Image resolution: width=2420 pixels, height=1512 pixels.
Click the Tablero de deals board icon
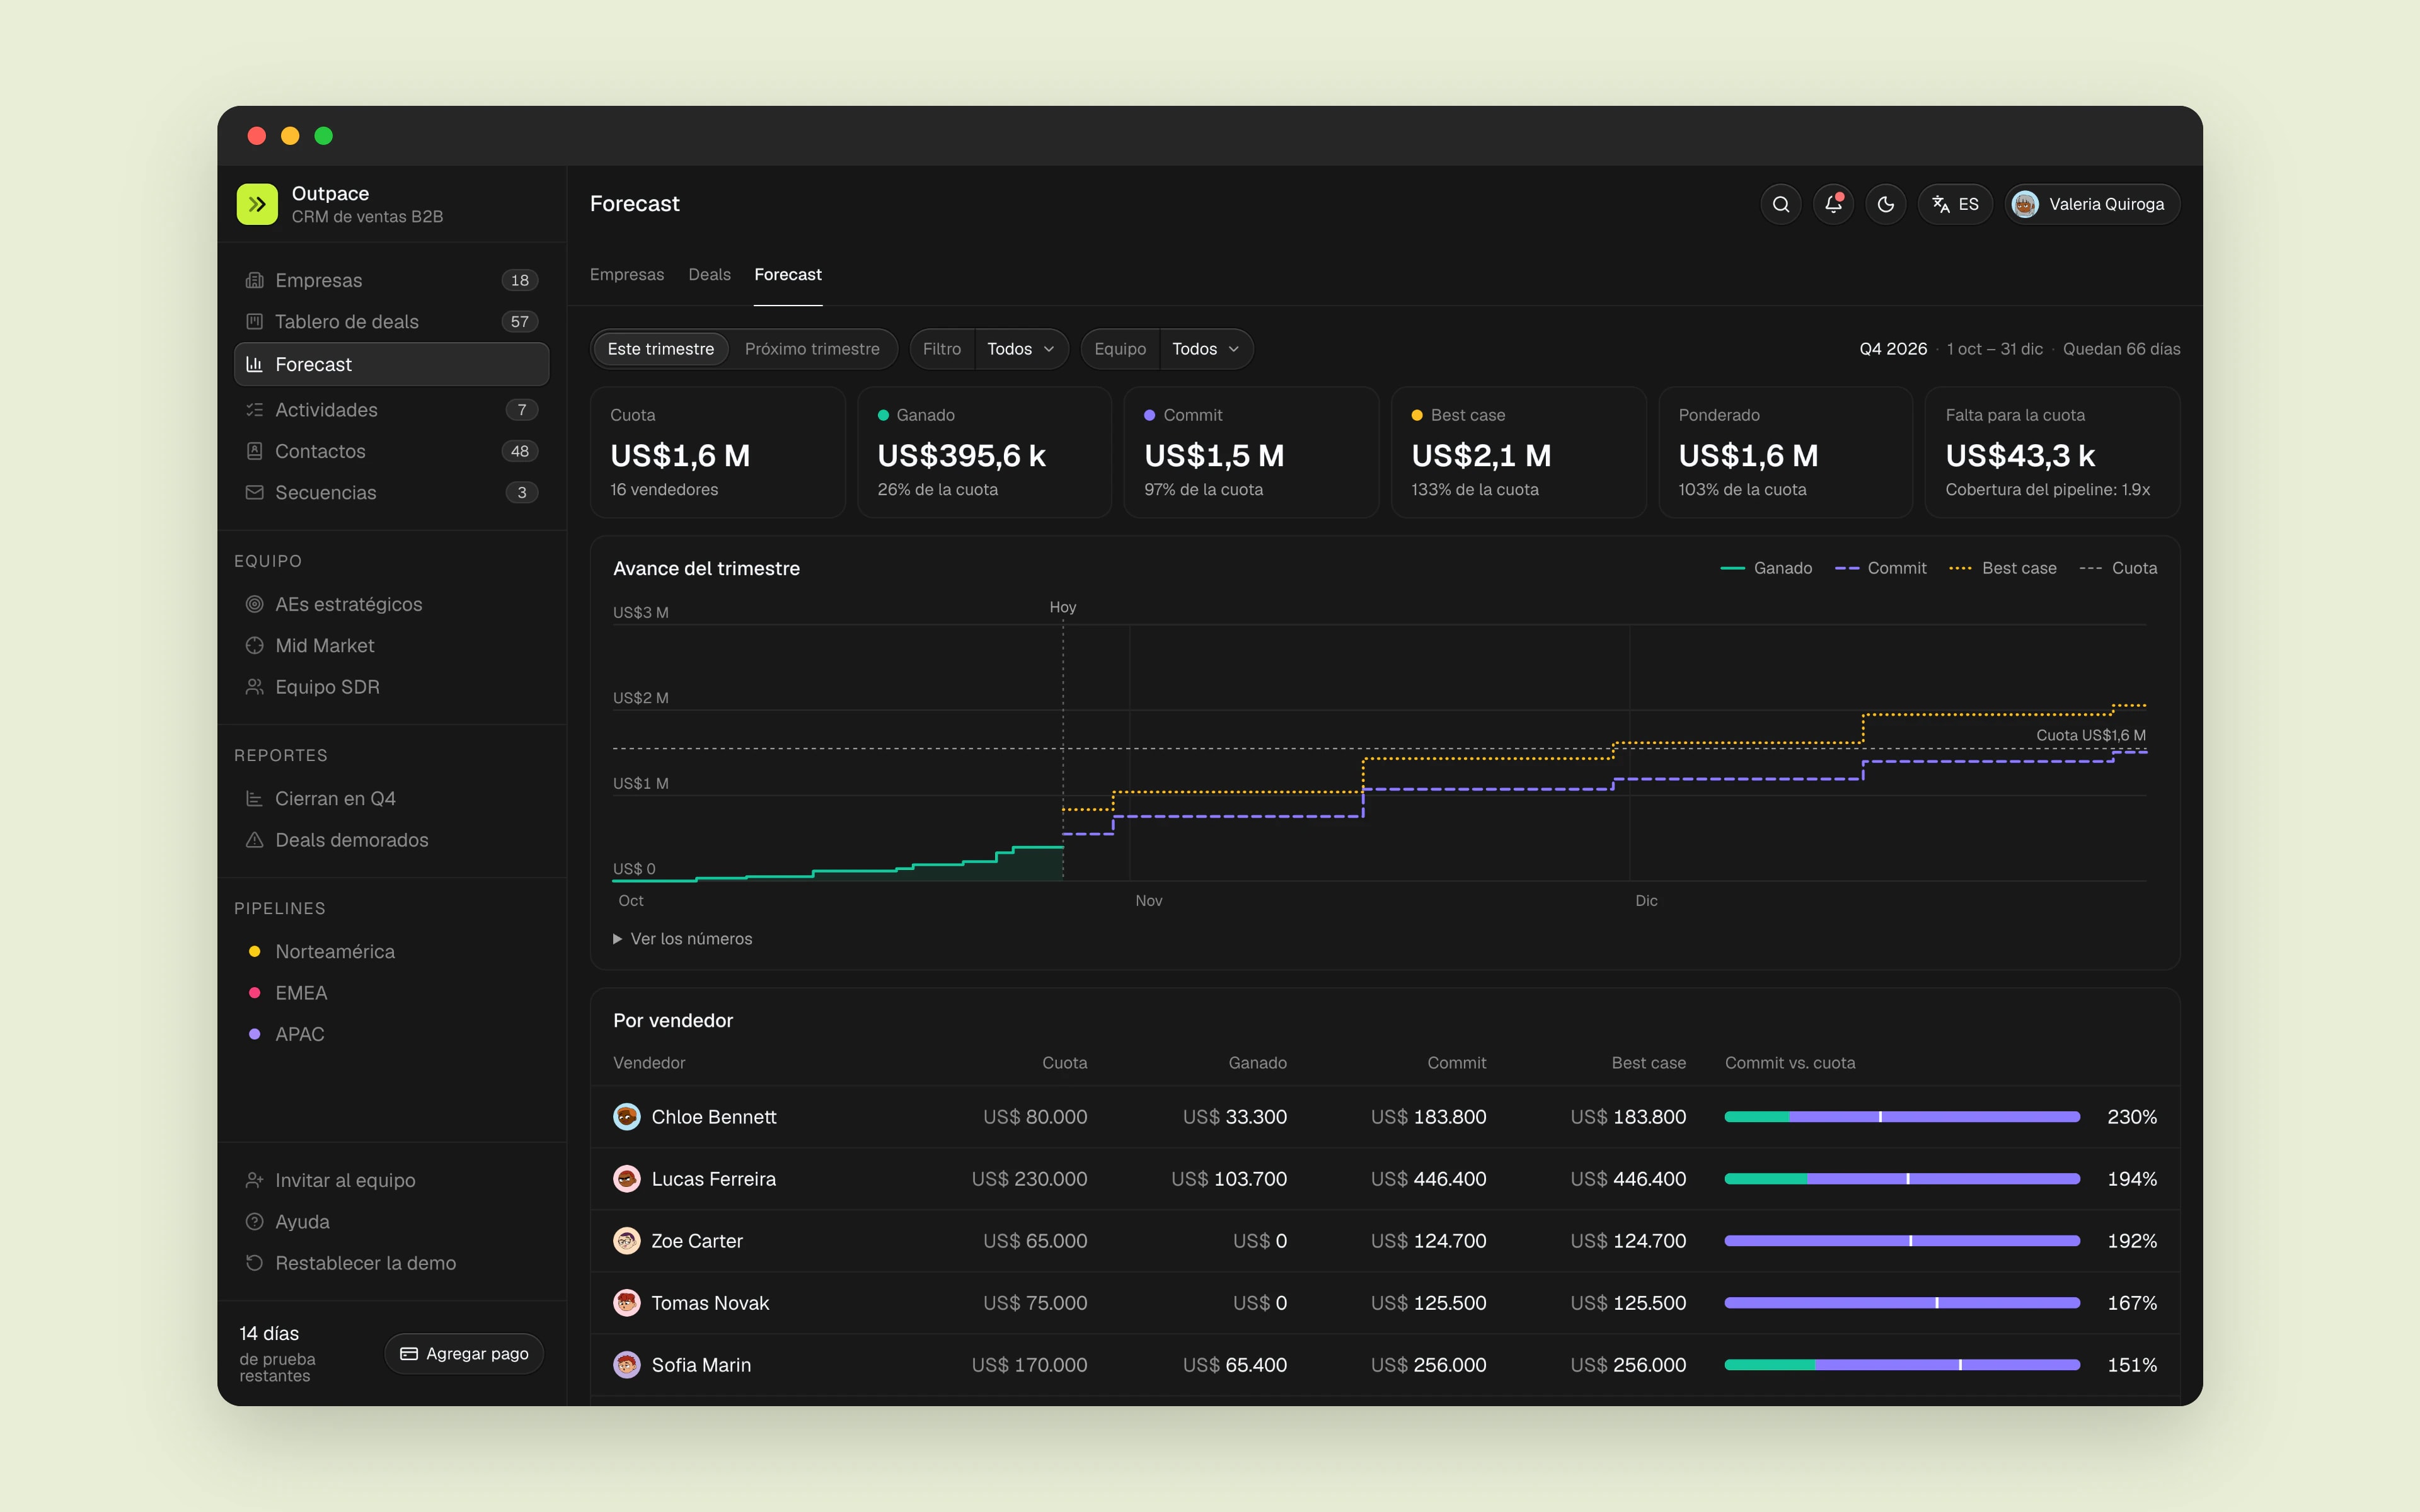(x=255, y=321)
